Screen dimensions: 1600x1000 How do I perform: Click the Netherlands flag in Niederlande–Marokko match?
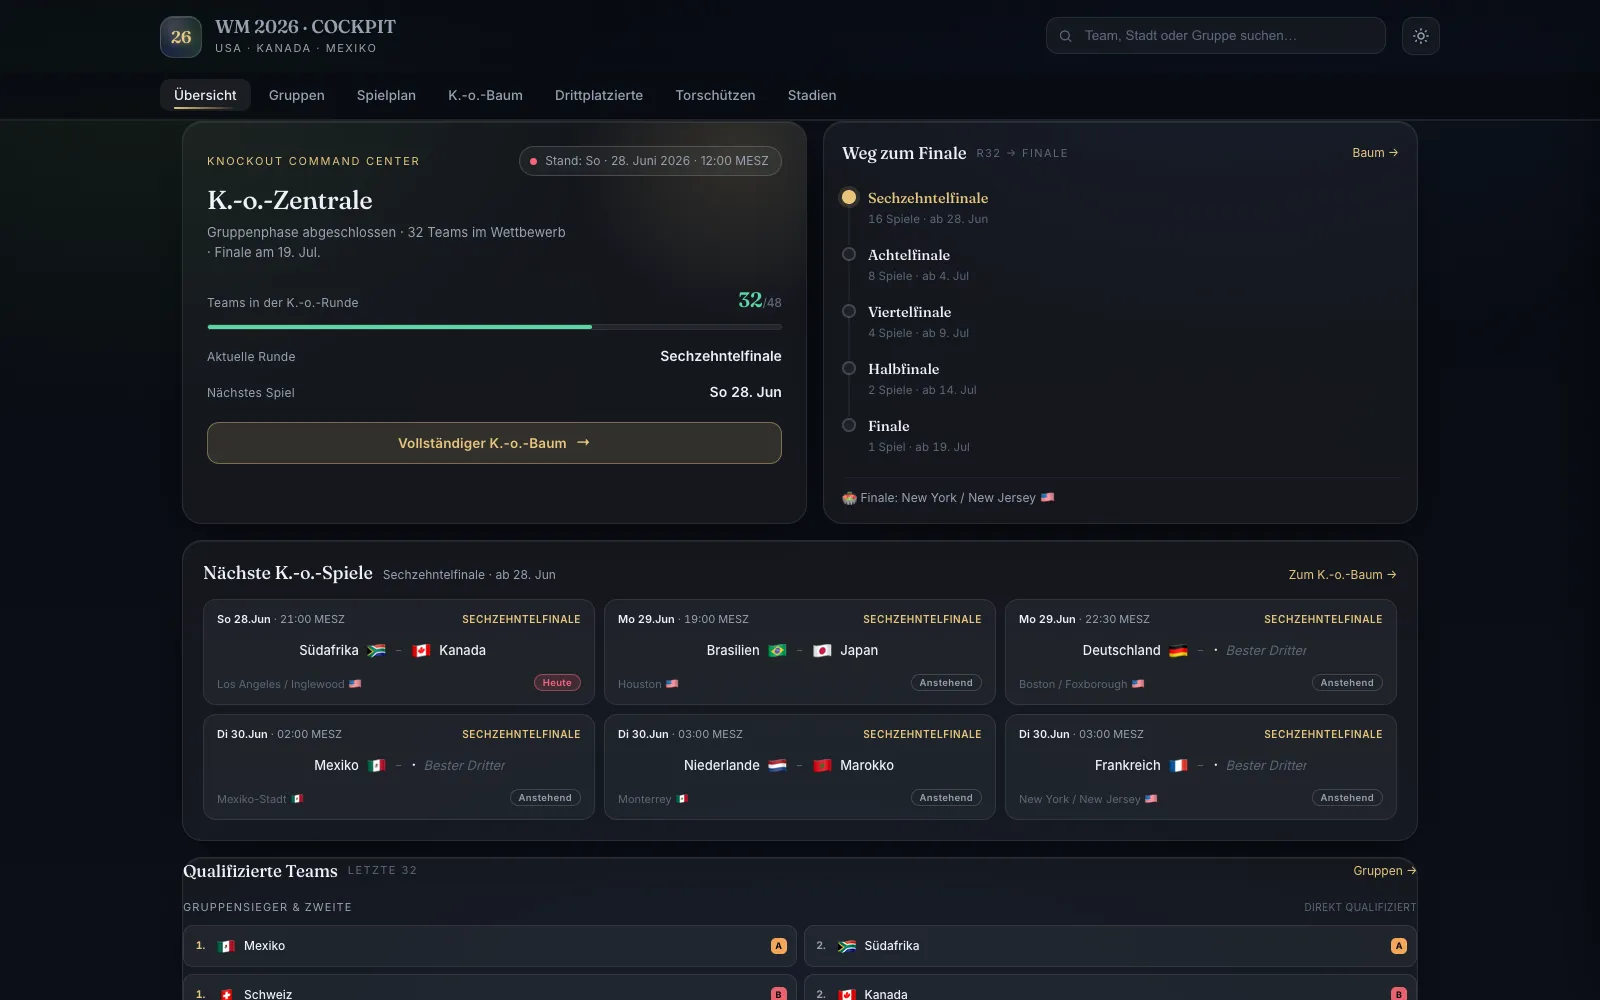tap(778, 766)
